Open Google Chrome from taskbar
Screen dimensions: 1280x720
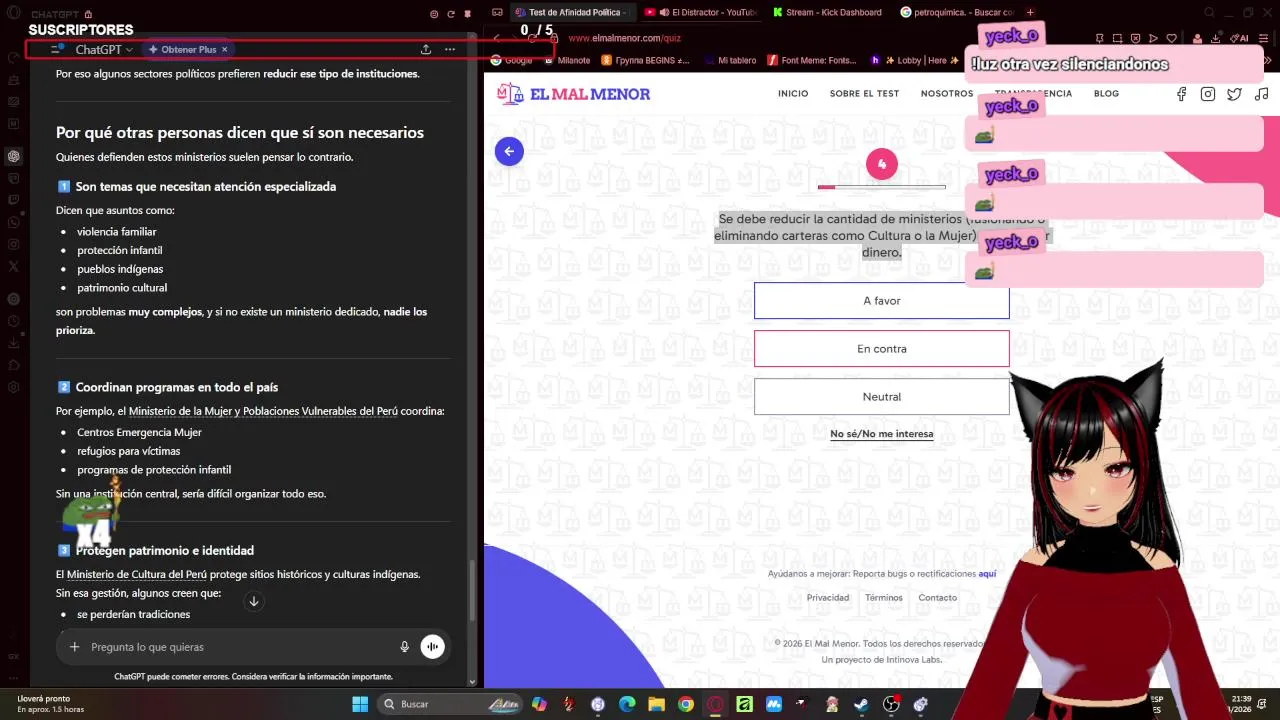coord(685,704)
